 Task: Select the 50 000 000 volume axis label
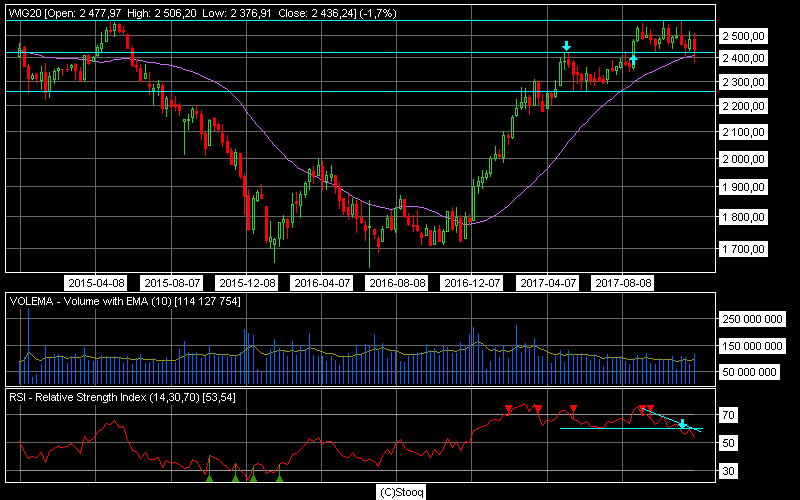pyautogui.click(x=749, y=372)
